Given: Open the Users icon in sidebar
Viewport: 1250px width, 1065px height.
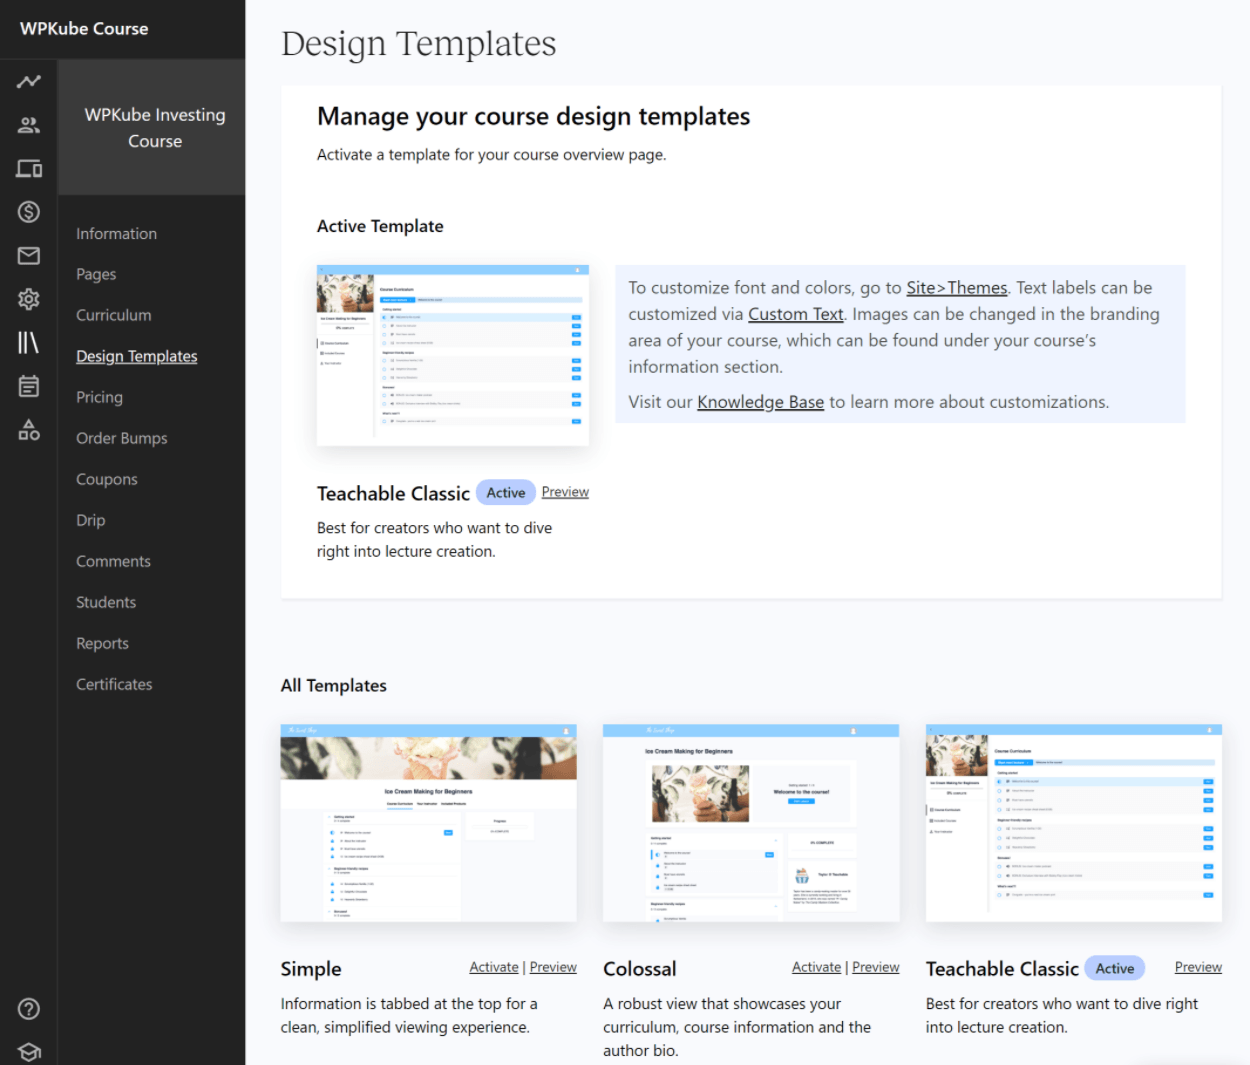Looking at the screenshot, I should pos(29,125).
